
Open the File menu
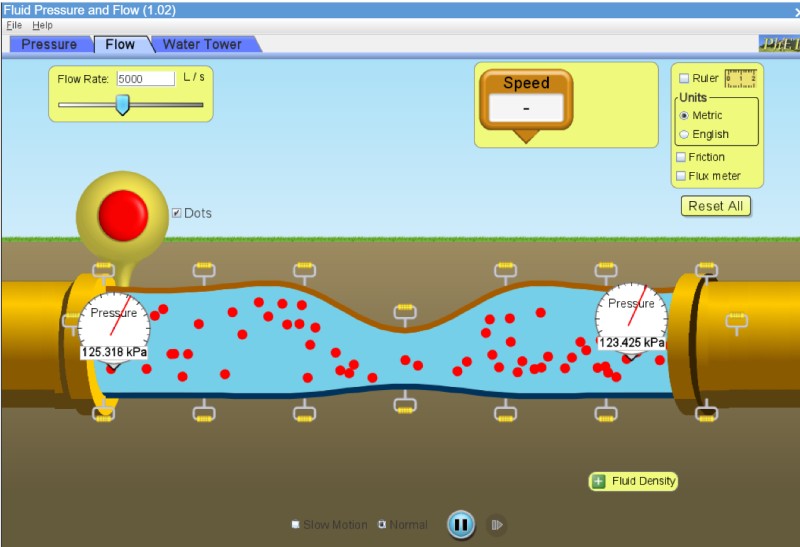click(x=14, y=25)
